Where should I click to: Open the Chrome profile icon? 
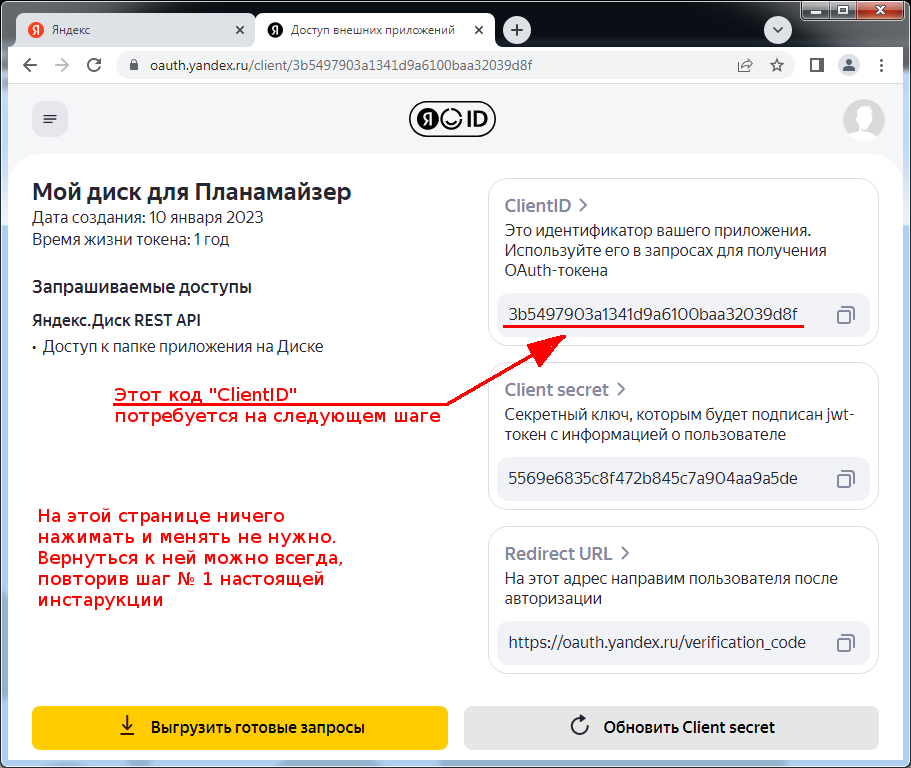pos(849,65)
